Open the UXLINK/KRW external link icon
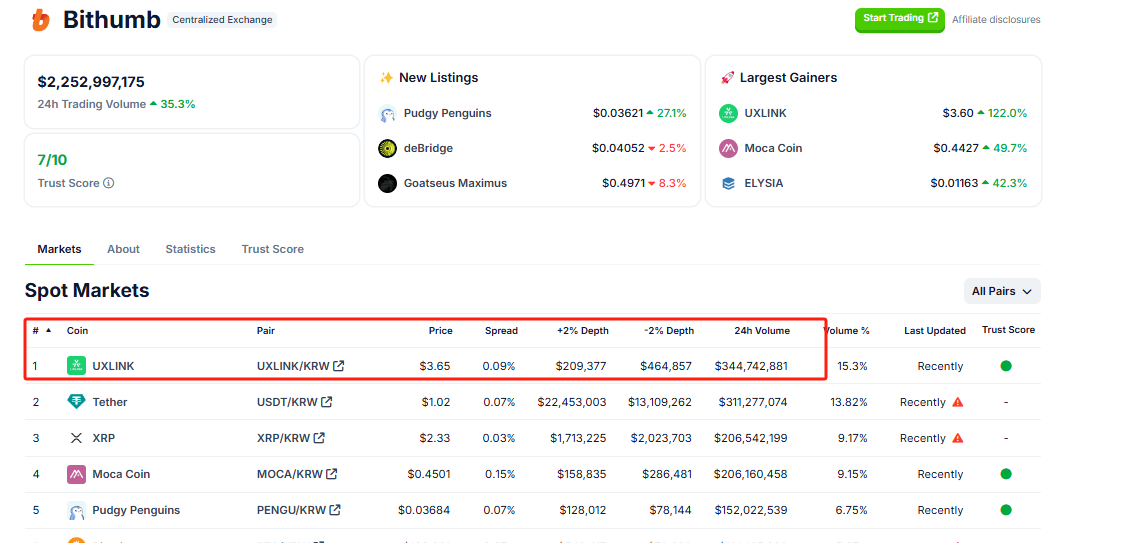The width and height of the screenshot is (1146, 543). [x=339, y=367]
